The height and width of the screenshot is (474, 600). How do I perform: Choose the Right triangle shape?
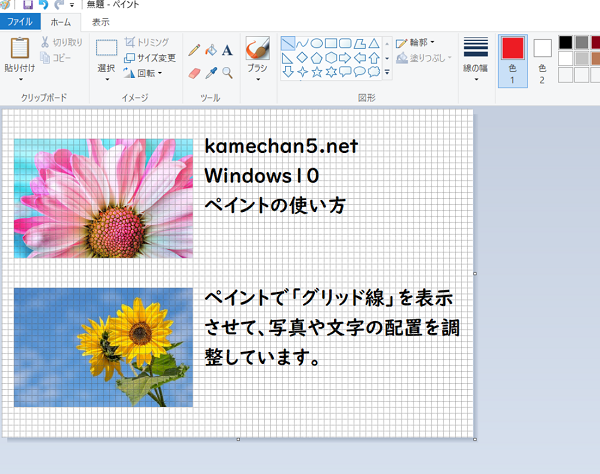click(288, 58)
